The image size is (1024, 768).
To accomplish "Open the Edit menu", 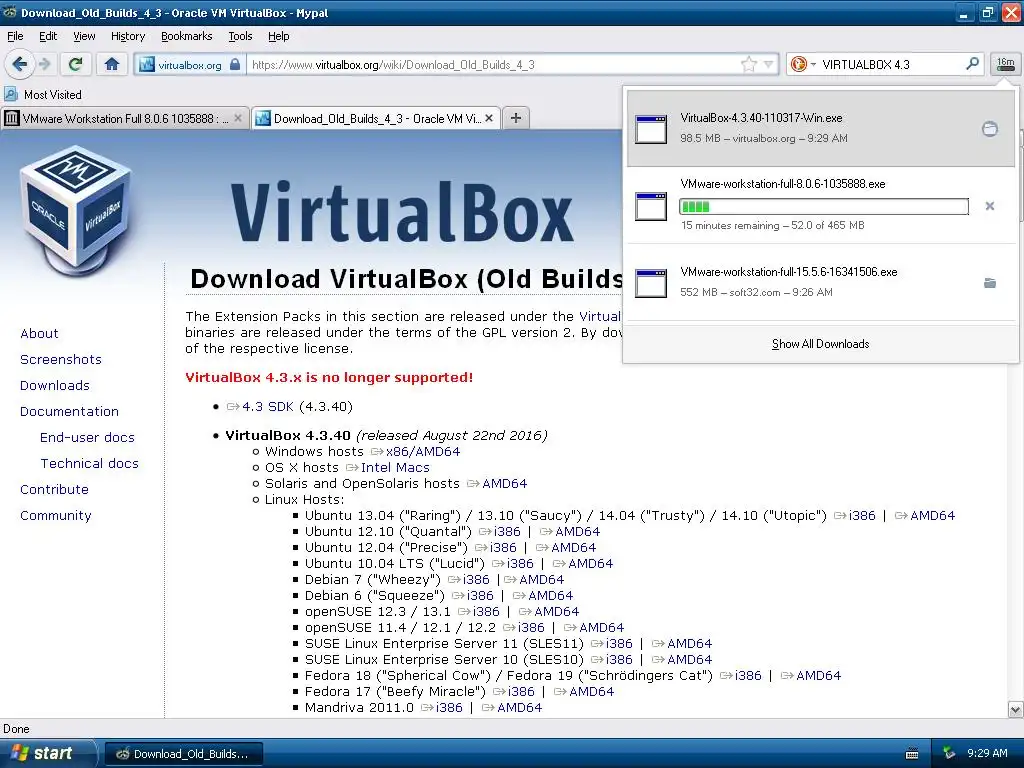I will [x=48, y=36].
